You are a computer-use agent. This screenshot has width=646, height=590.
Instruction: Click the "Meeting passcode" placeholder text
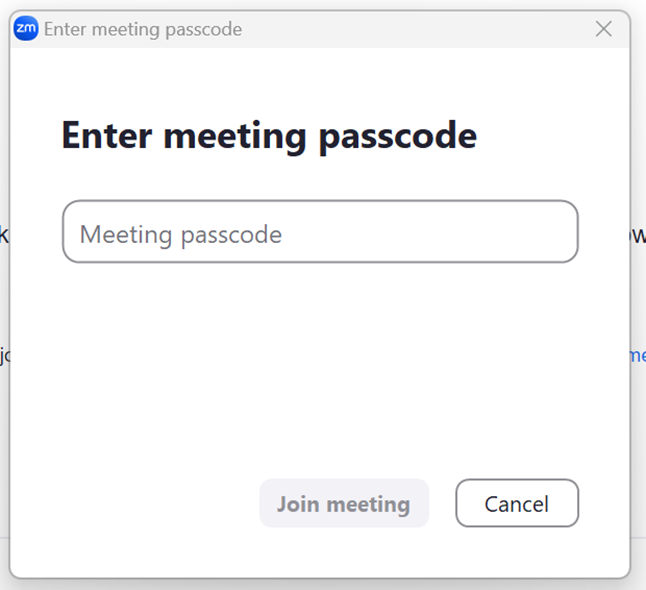coord(181,235)
